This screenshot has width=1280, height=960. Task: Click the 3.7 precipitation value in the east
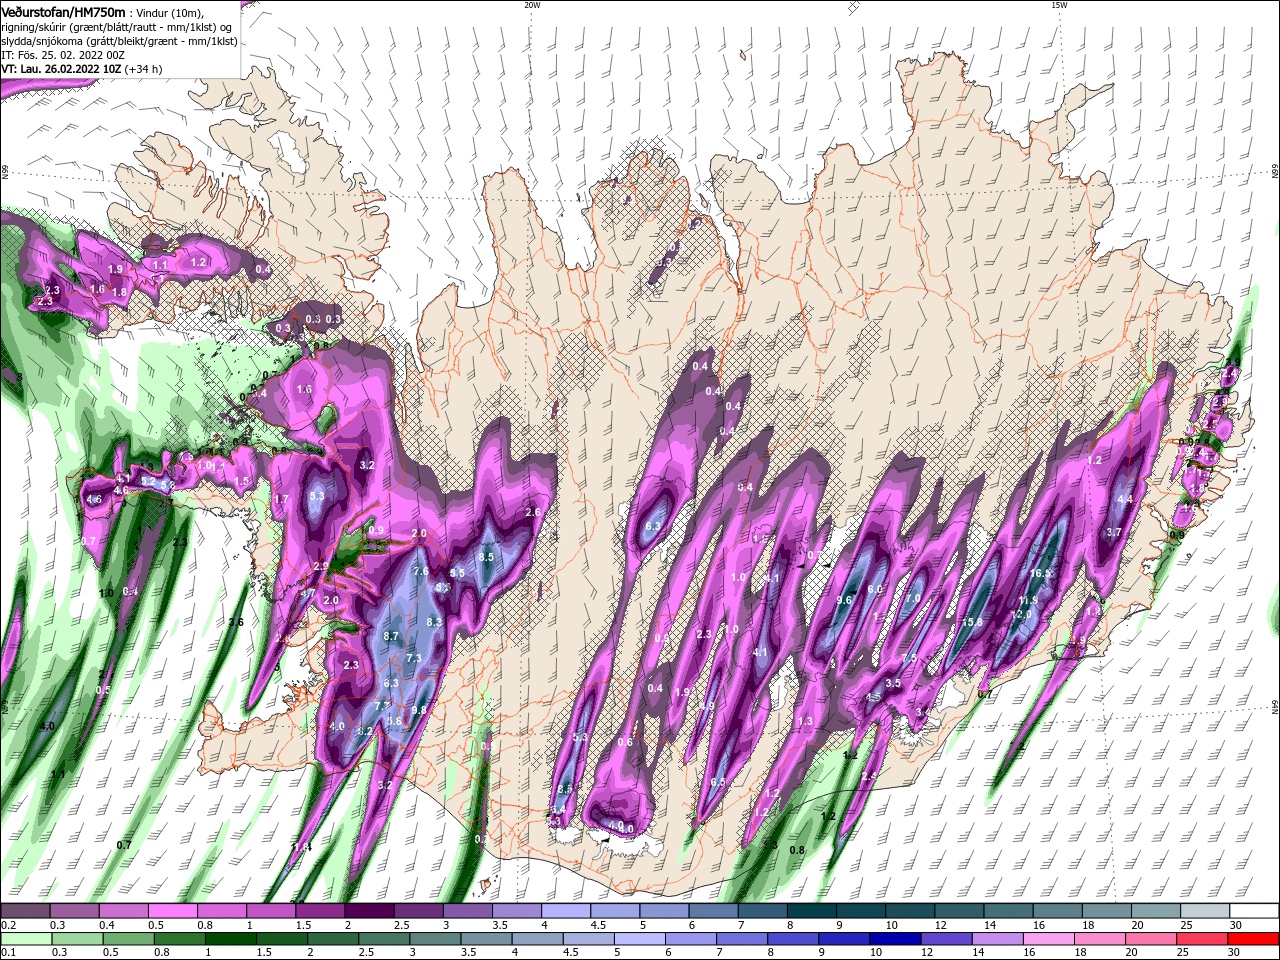pyautogui.click(x=1114, y=533)
